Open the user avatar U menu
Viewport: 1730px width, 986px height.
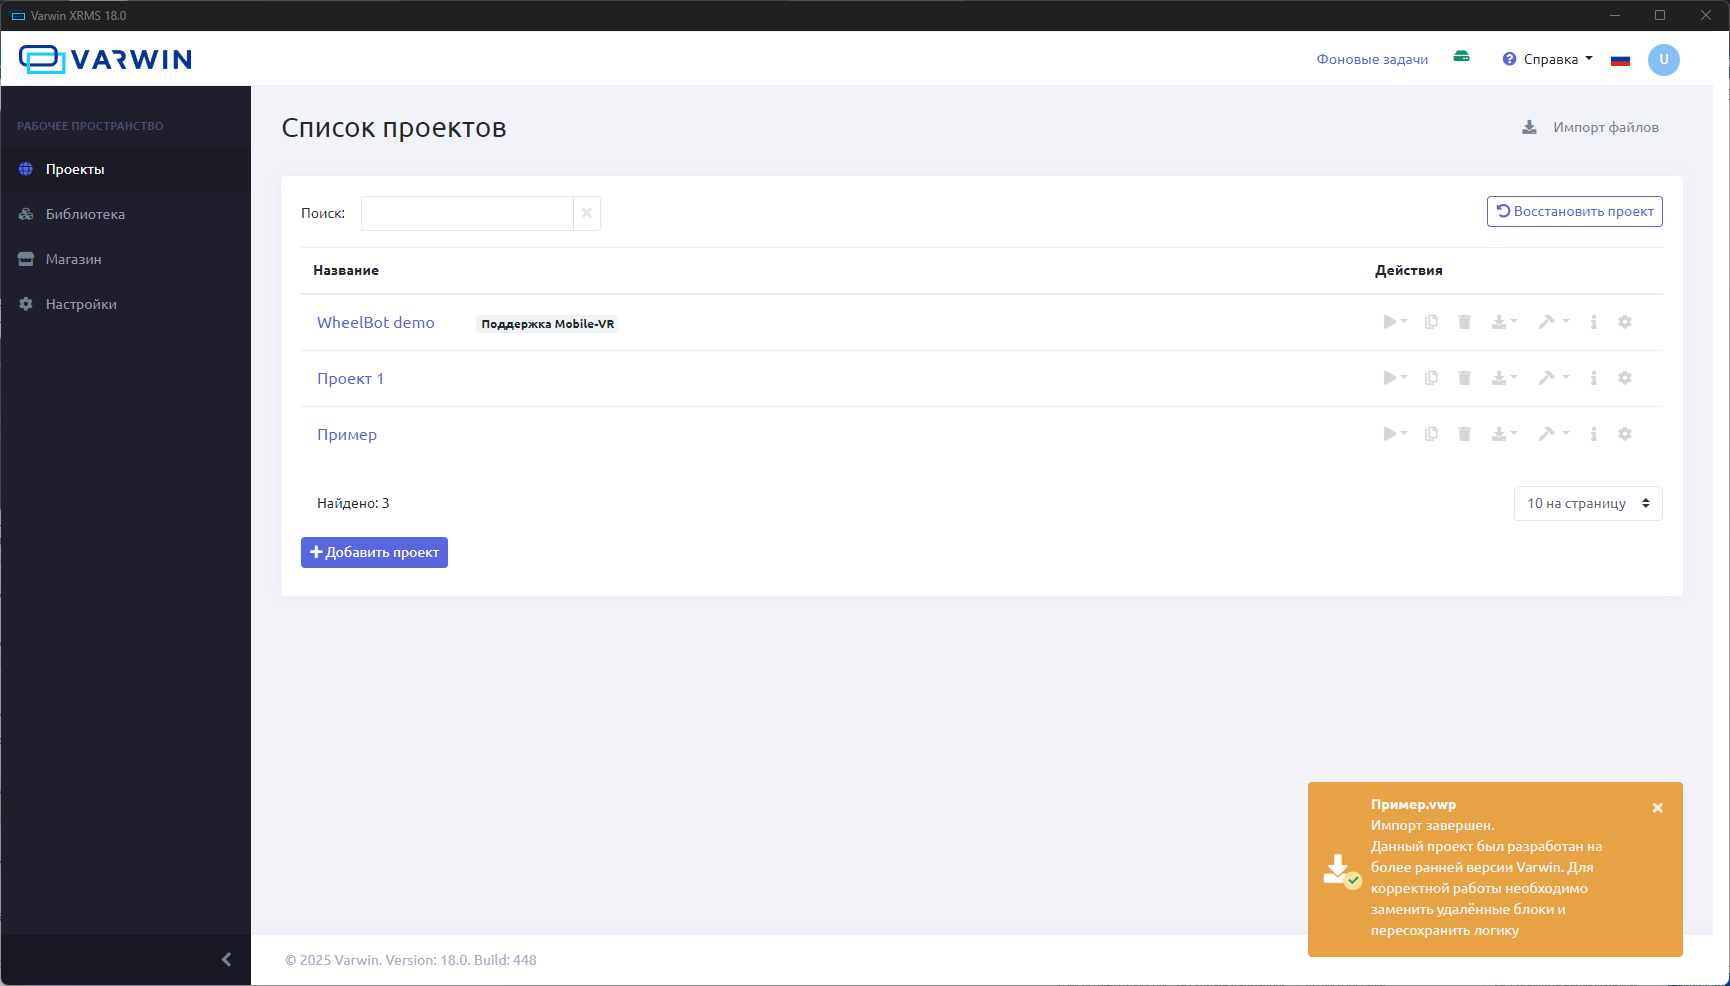(x=1663, y=60)
